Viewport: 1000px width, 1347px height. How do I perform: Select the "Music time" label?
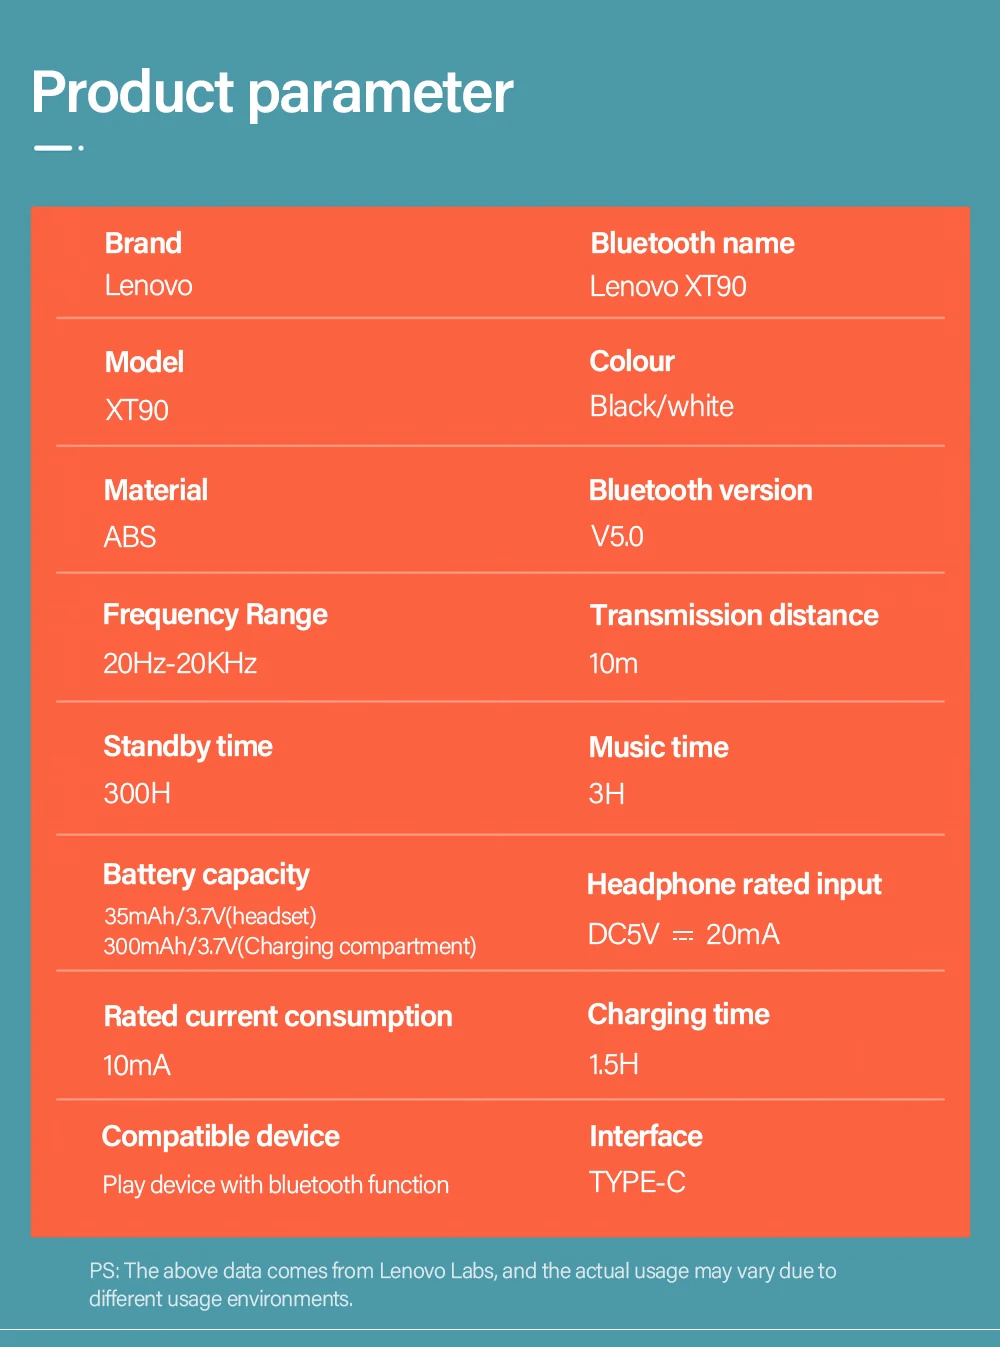[x=658, y=747]
